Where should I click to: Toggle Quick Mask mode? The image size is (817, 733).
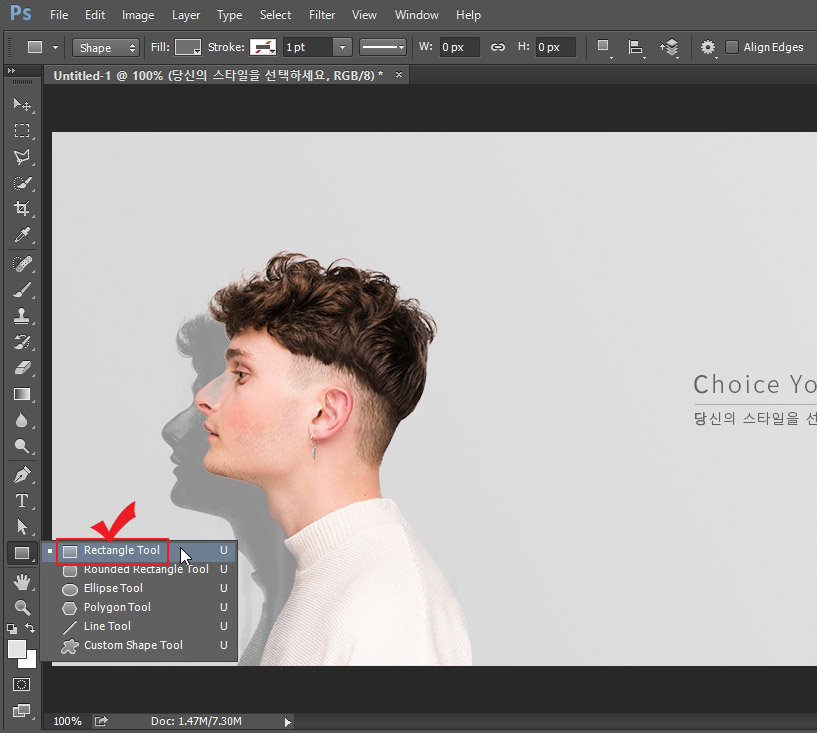coord(21,684)
